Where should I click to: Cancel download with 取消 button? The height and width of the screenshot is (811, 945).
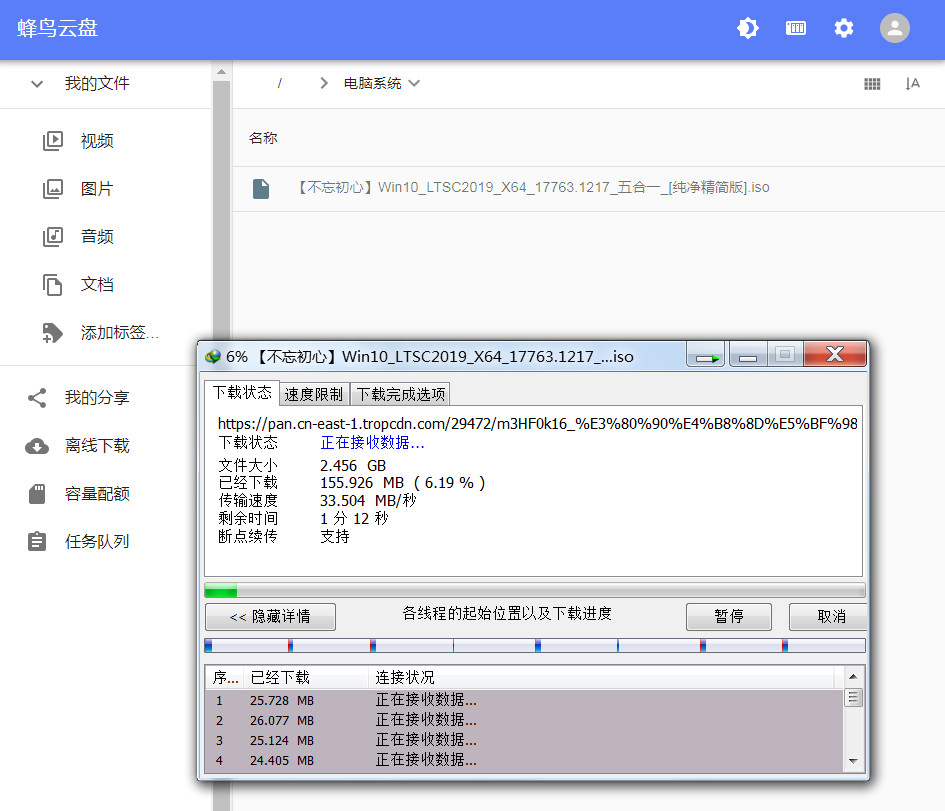829,617
